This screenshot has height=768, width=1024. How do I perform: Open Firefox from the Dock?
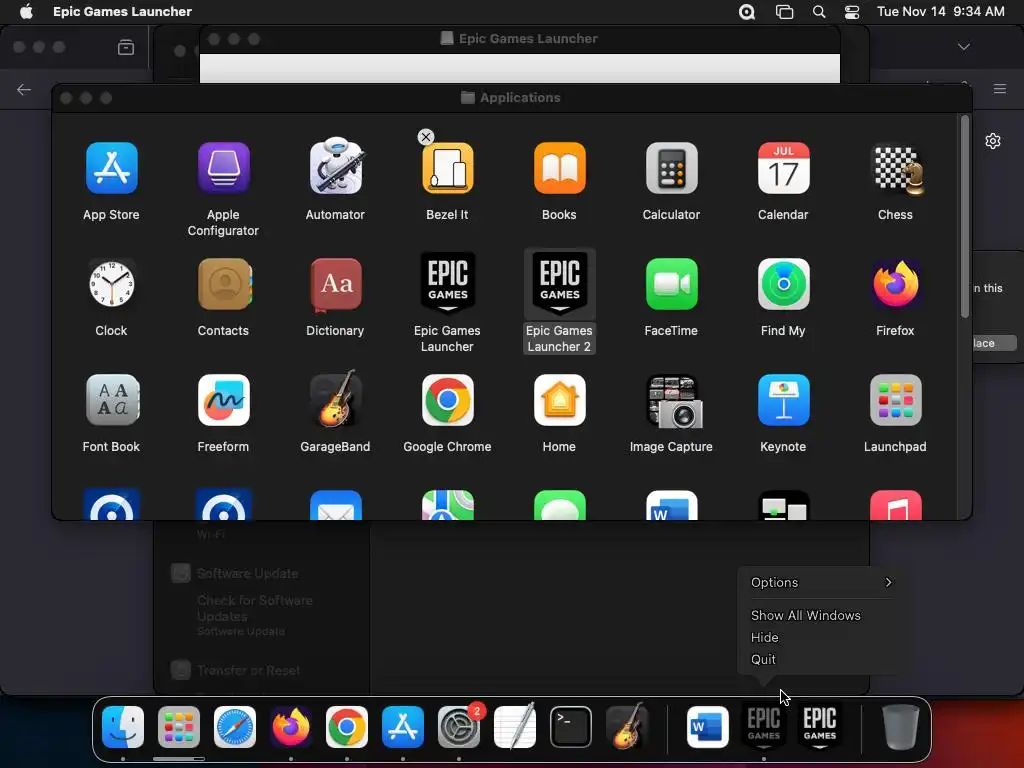point(291,727)
